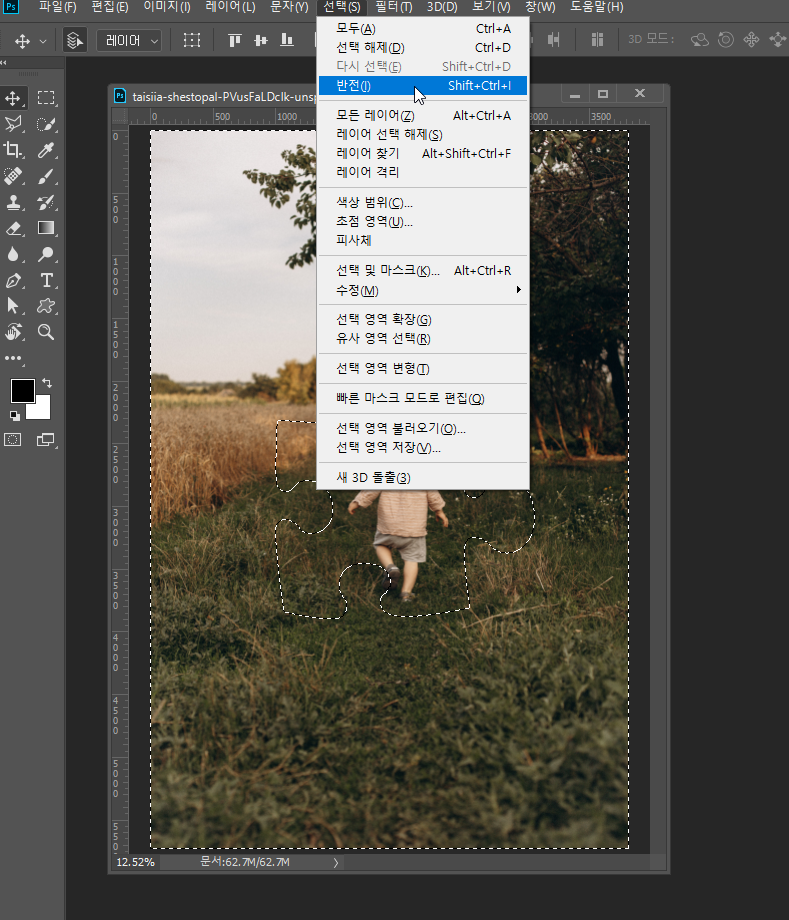Image resolution: width=789 pixels, height=920 pixels.
Task: Choose 새 3D 돌출(3) entry
Action: pyautogui.click(x=422, y=478)
